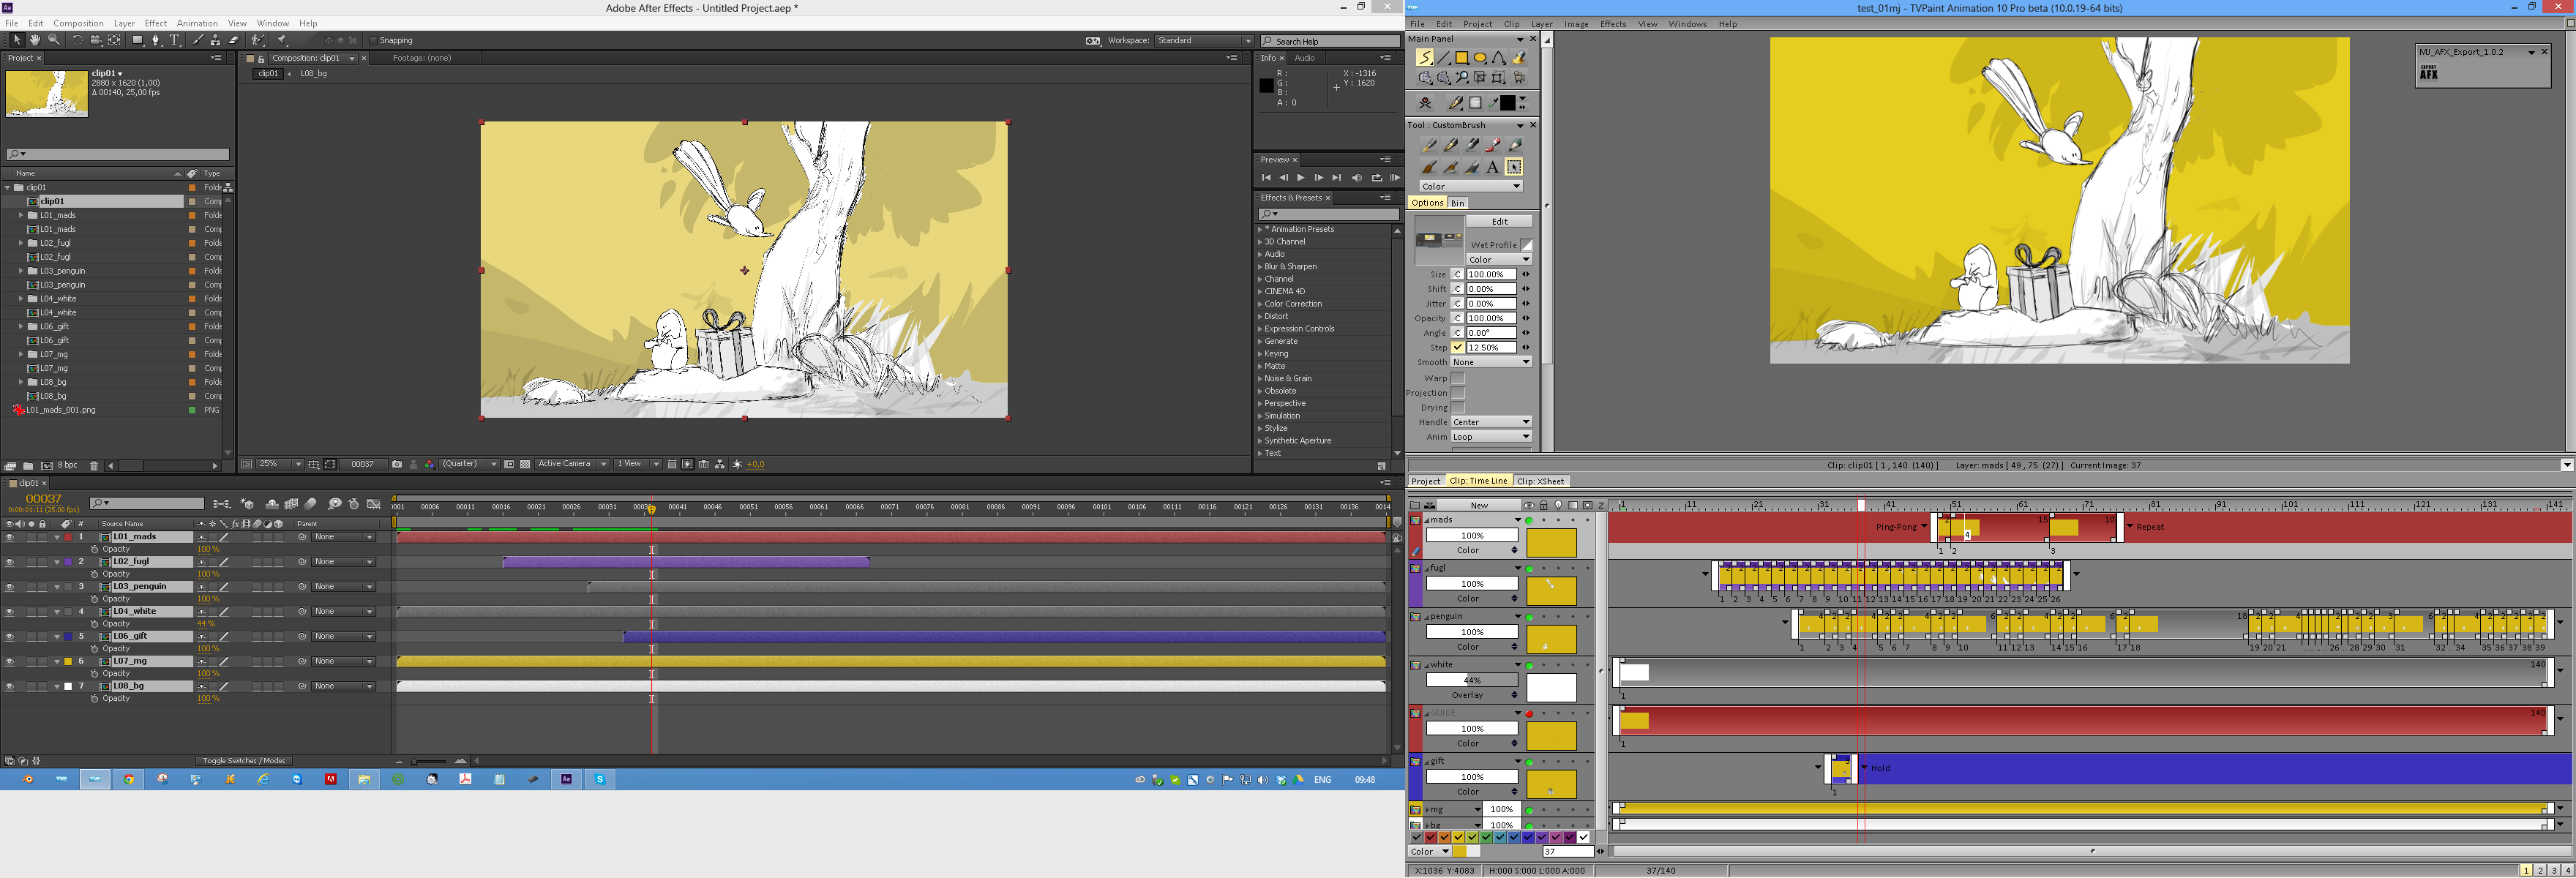Enable Frame Blending switch for timeline

click(291, 504)
